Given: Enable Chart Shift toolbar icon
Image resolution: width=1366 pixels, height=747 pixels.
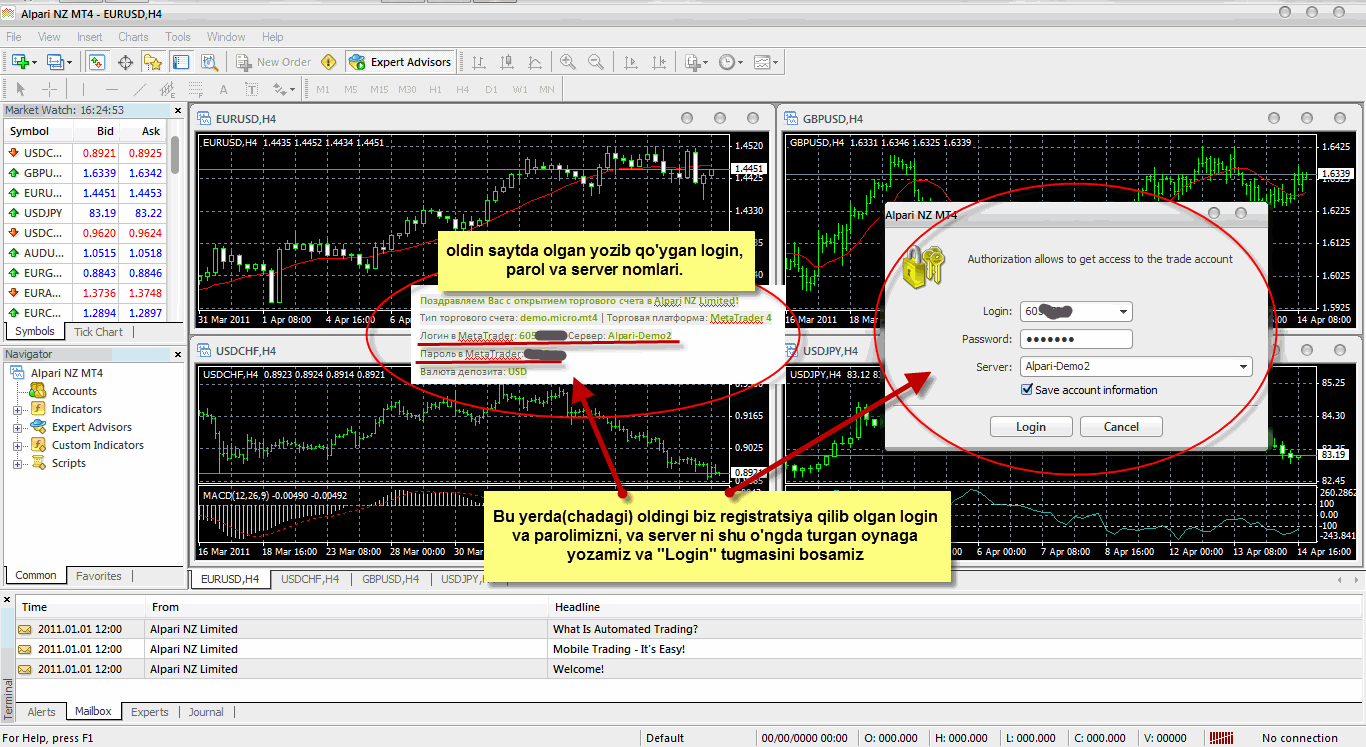Looking at the screenshot, I should click(x=657, y=62).
